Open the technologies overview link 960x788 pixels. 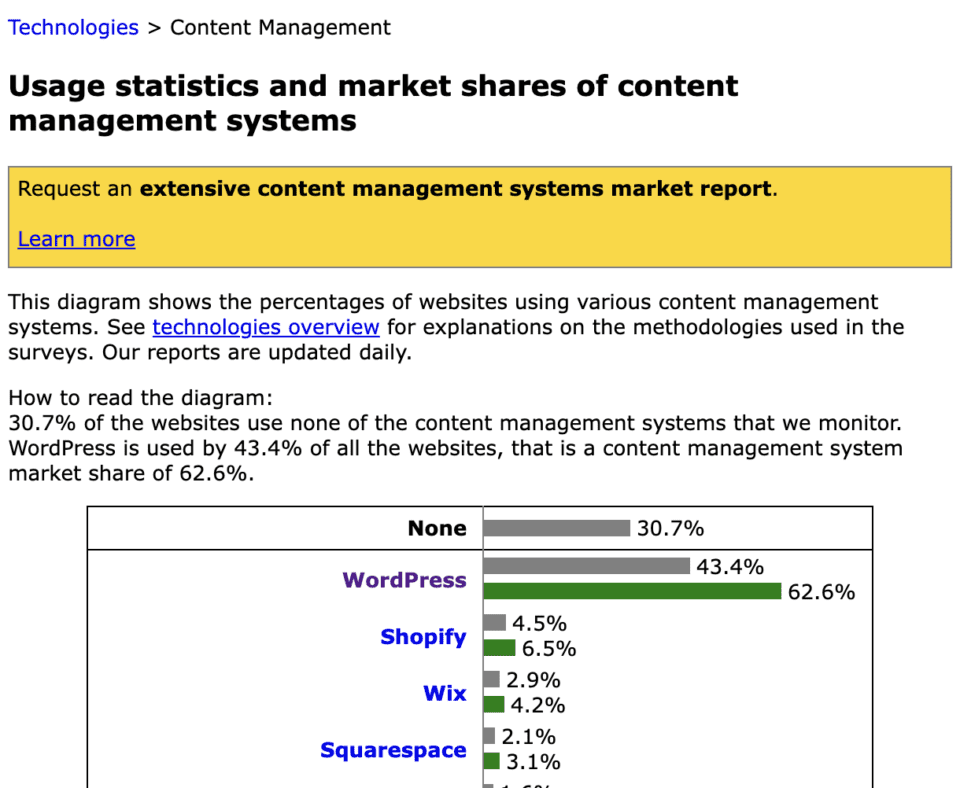coord(266,327)
